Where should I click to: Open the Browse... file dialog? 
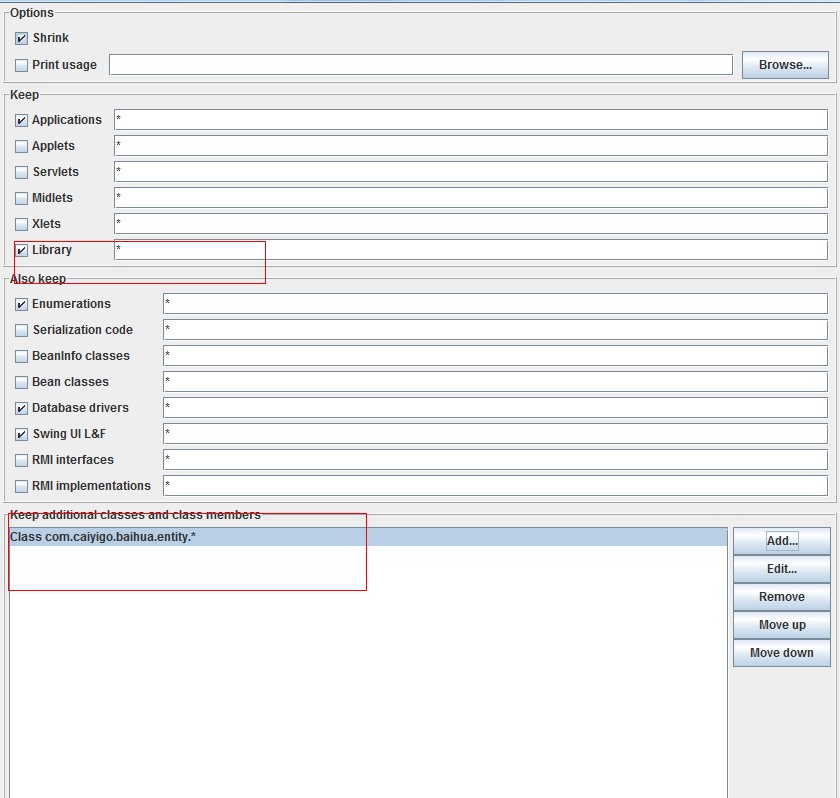point(785,65)
